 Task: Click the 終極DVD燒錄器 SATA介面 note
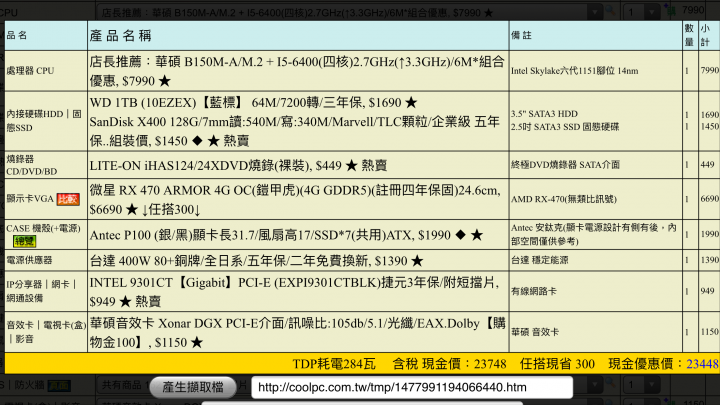565,165
